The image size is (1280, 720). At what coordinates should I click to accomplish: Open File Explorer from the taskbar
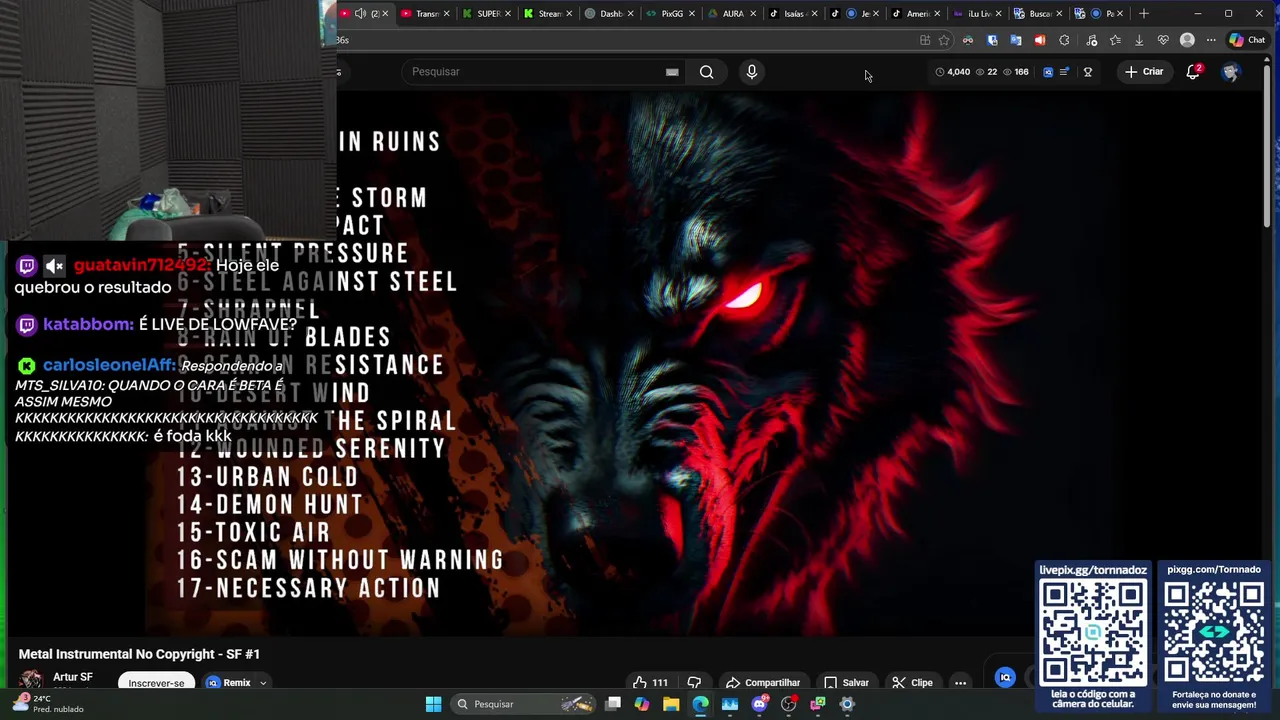671,704
